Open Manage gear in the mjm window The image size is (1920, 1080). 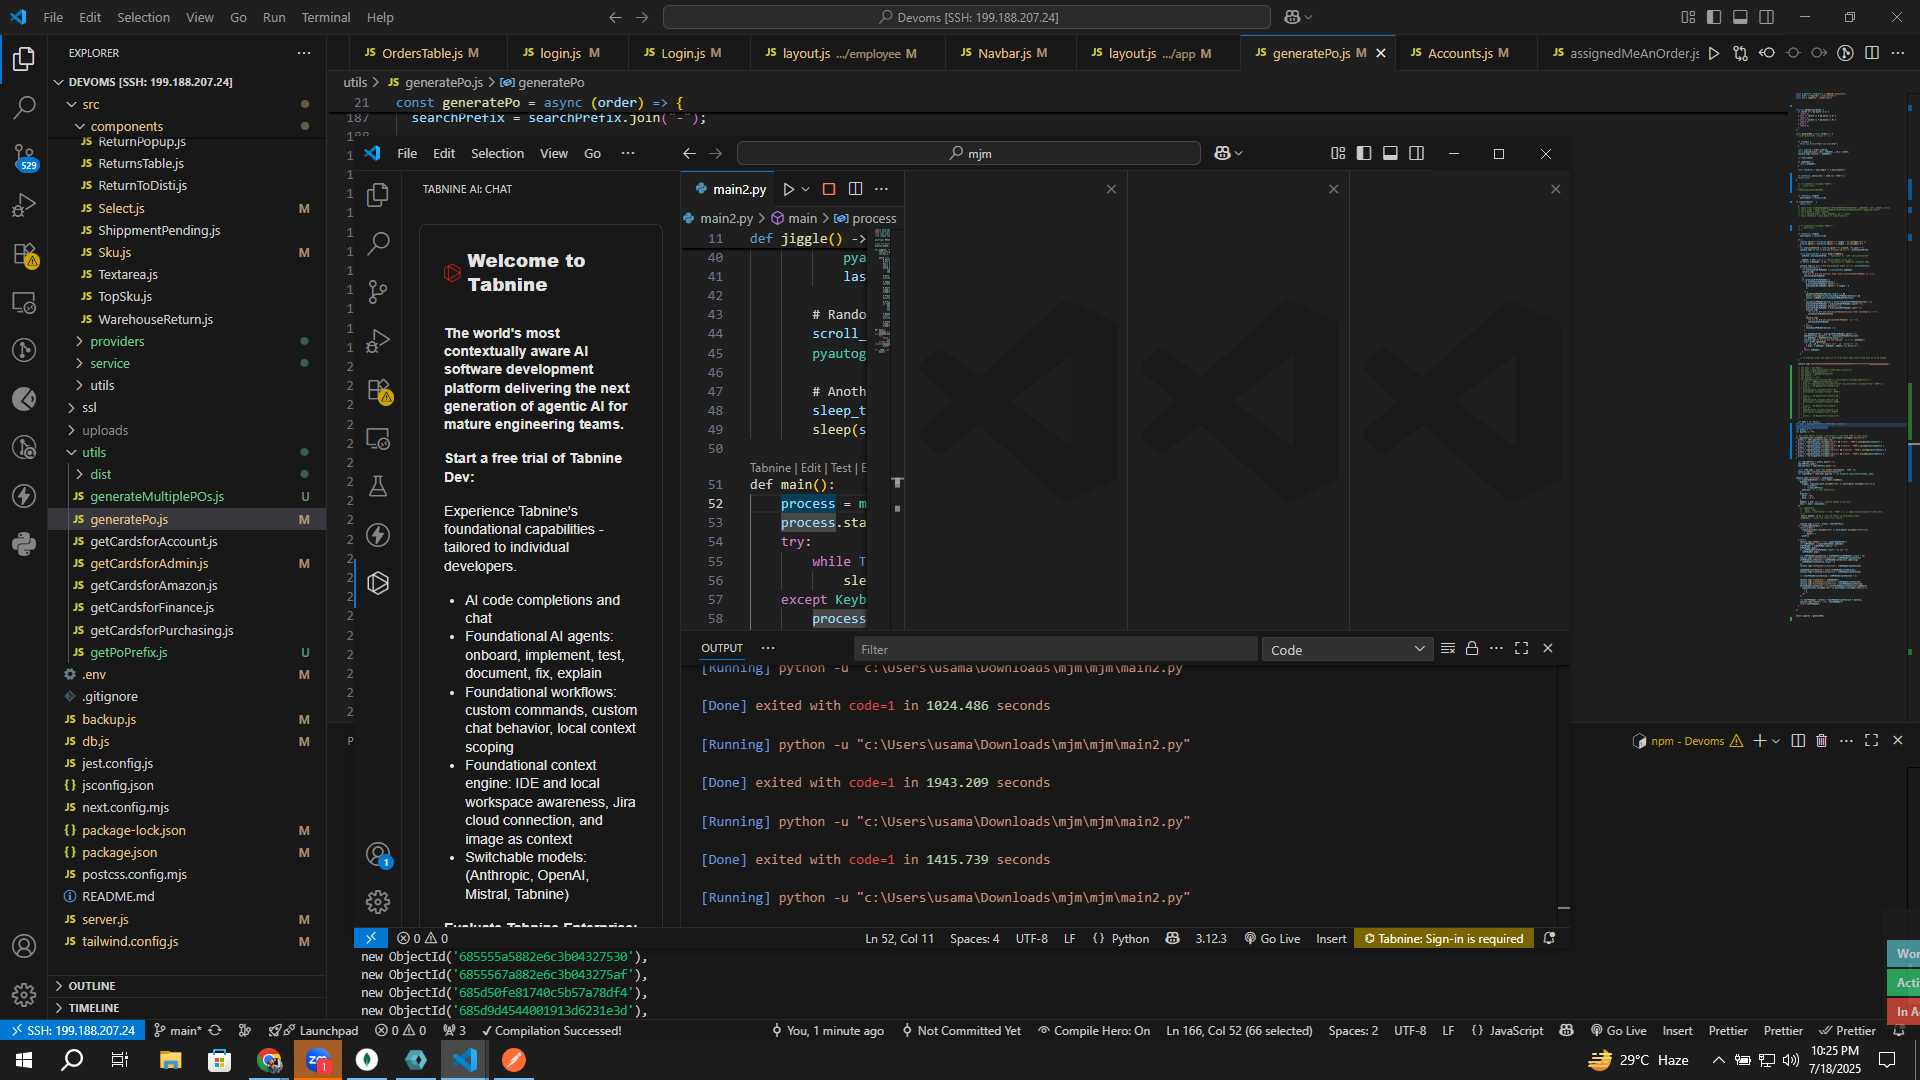[378, 902]
